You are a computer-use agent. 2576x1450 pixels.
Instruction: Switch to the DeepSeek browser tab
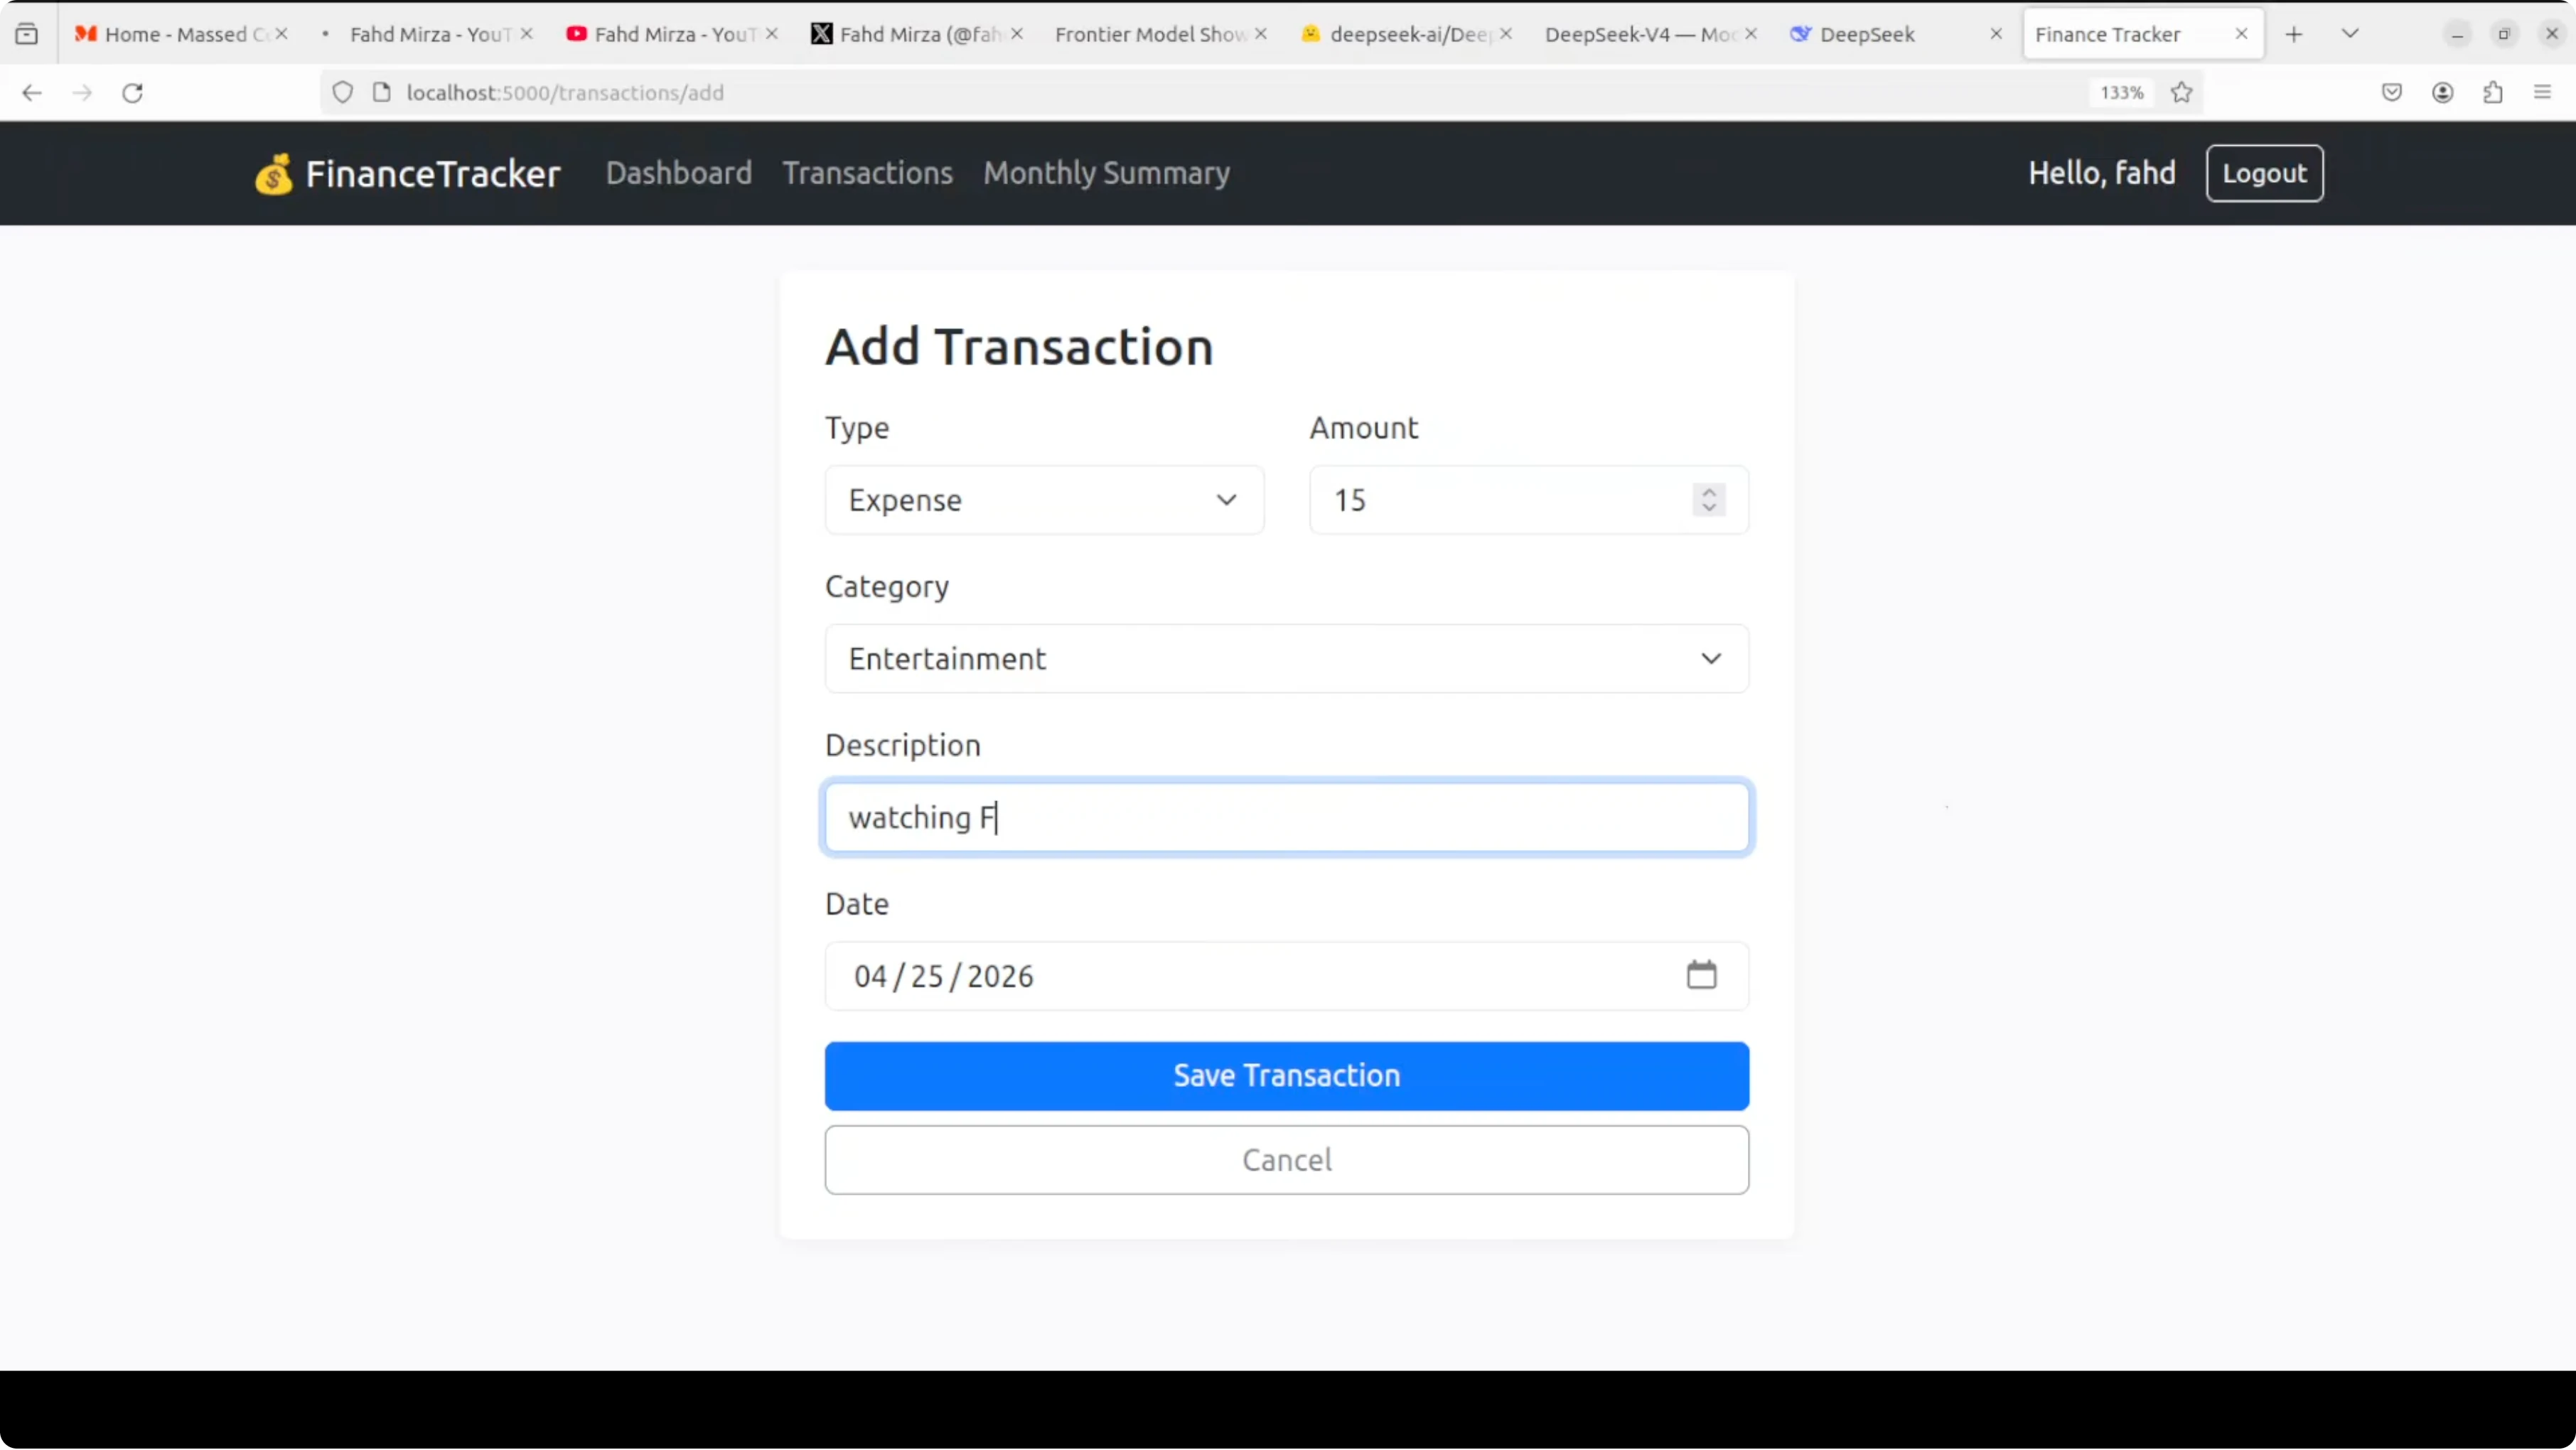1866,34
